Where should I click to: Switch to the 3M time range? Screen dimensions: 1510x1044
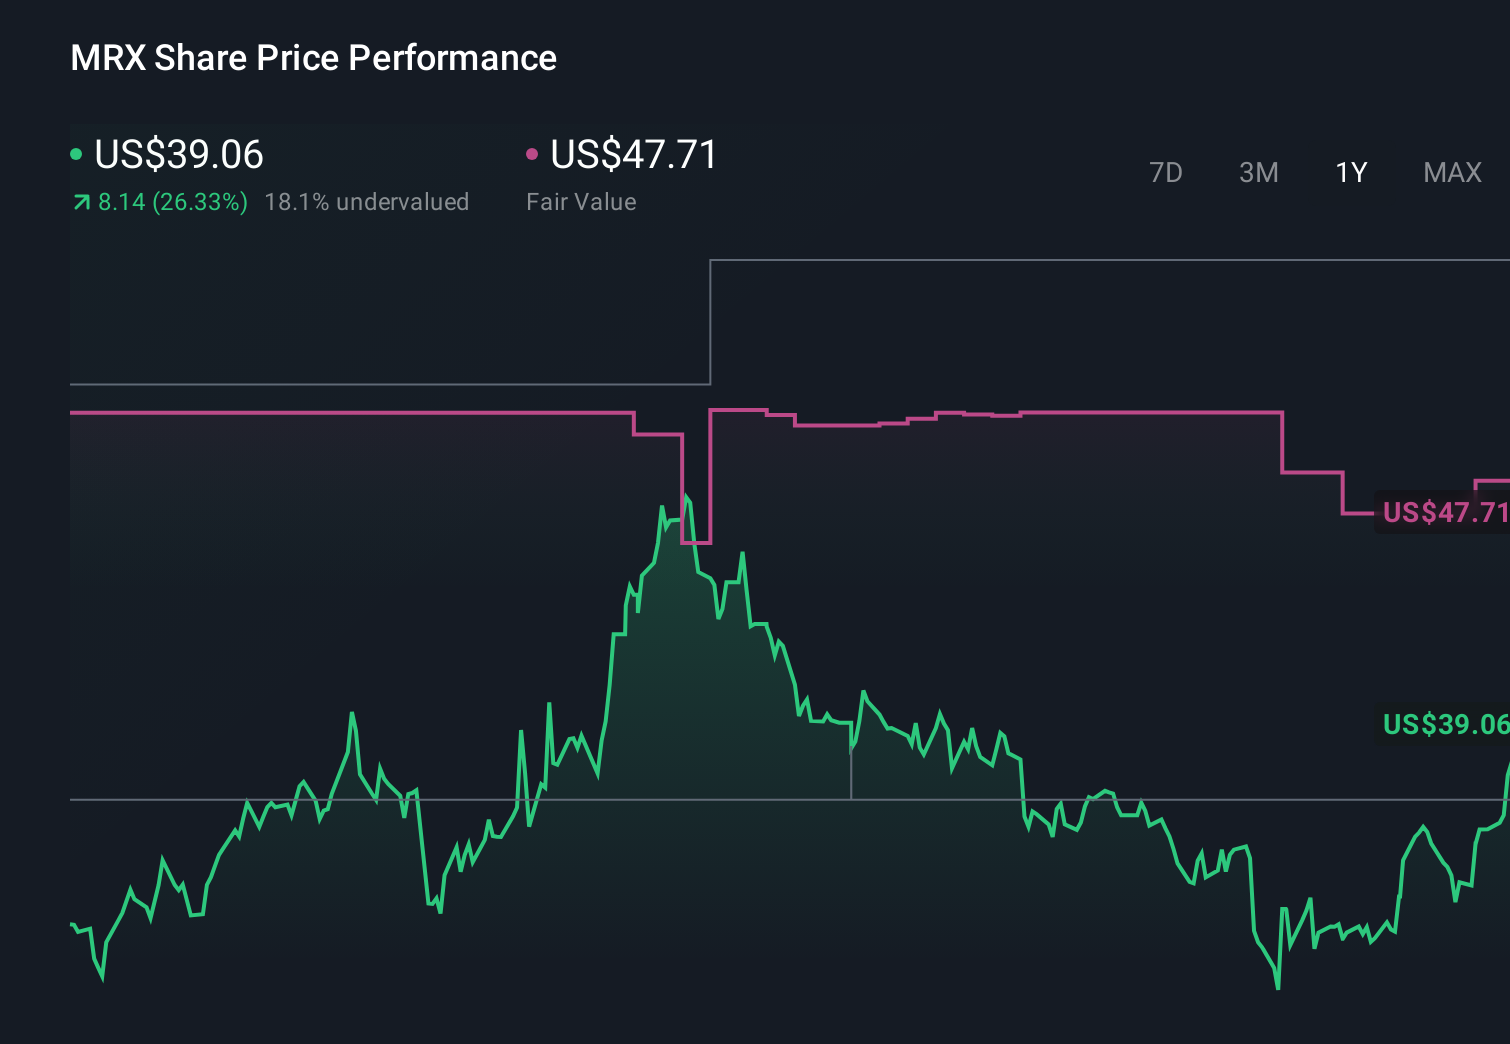(x=1258, y=172)
